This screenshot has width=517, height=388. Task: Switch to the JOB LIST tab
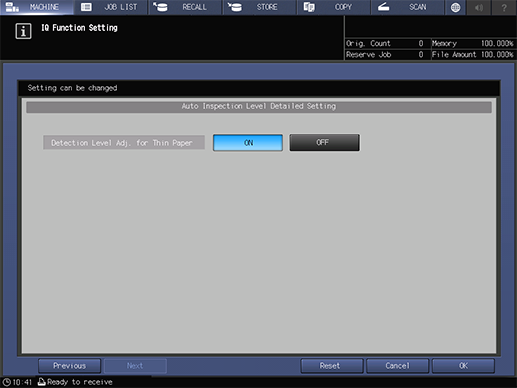pyautogui.click(x=111, y=7)
